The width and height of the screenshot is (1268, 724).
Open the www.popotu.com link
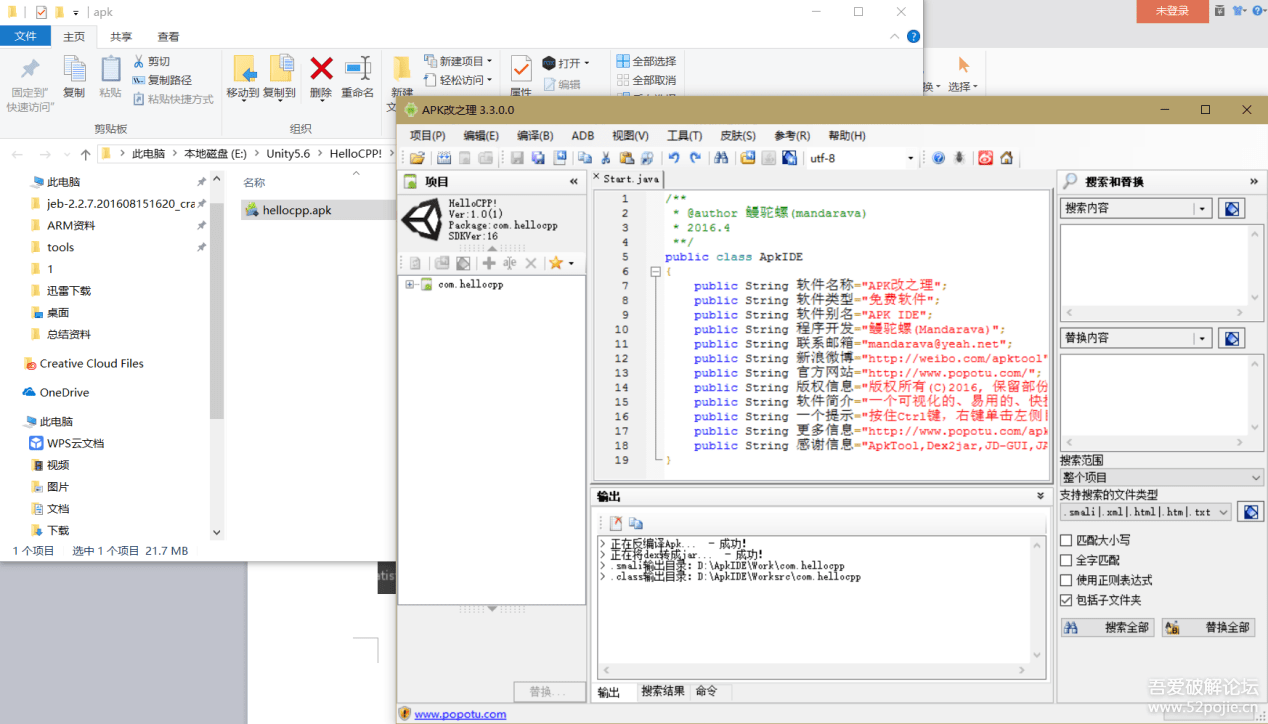point(460,714)
